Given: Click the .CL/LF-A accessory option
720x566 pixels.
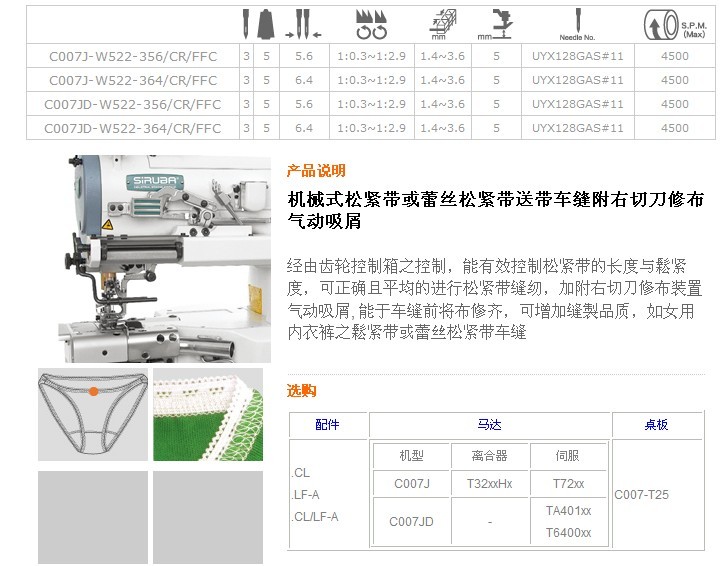Looking at the screenshot, I should [314, 517].
